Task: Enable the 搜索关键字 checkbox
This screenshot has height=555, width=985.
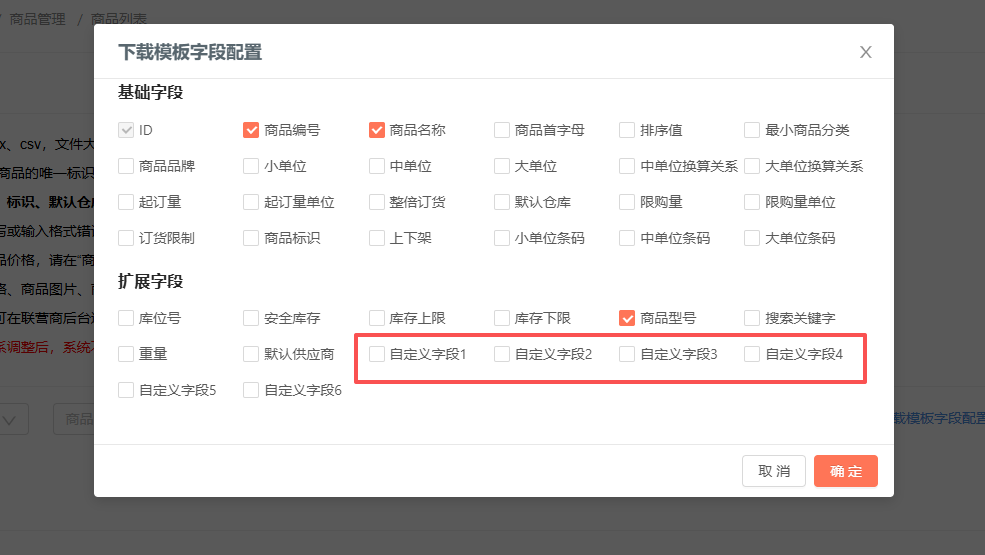Action: click(x=751, y=318)
